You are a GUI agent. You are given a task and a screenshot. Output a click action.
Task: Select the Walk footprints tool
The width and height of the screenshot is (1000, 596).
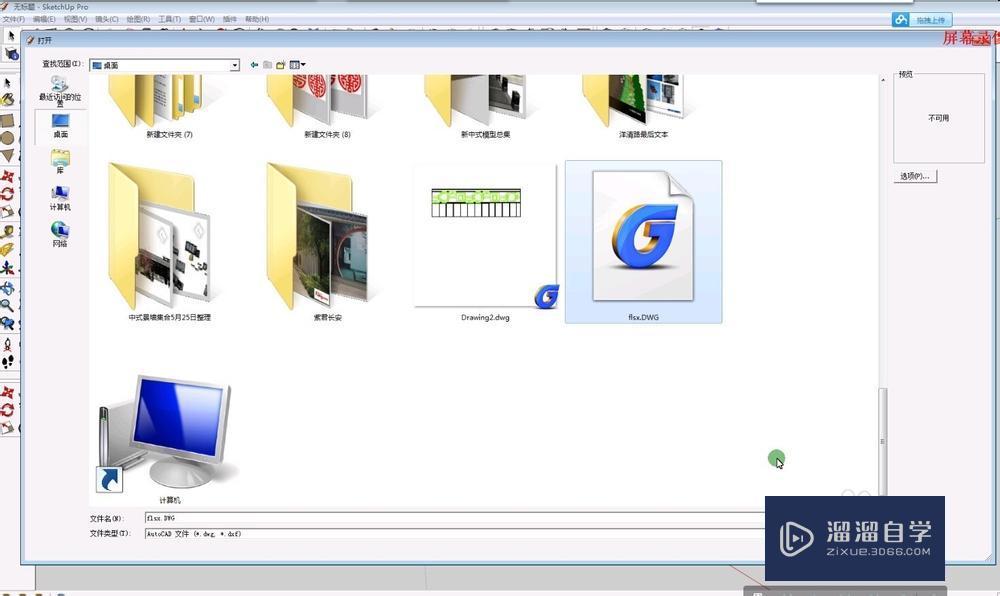[x=8, y=362]
